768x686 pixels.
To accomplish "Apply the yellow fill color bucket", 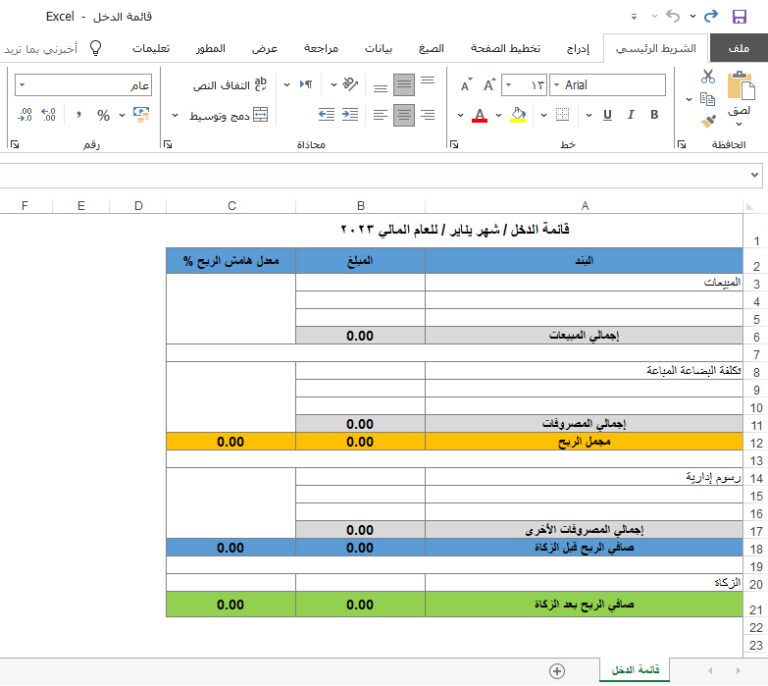I will point(518,115).
